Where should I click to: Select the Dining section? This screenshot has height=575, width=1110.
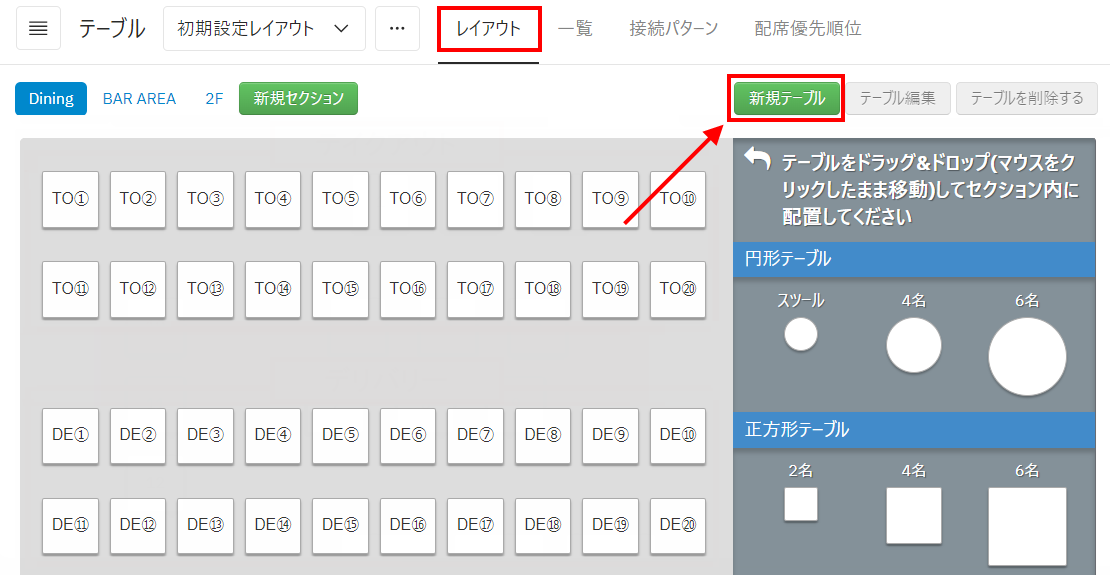51,98
